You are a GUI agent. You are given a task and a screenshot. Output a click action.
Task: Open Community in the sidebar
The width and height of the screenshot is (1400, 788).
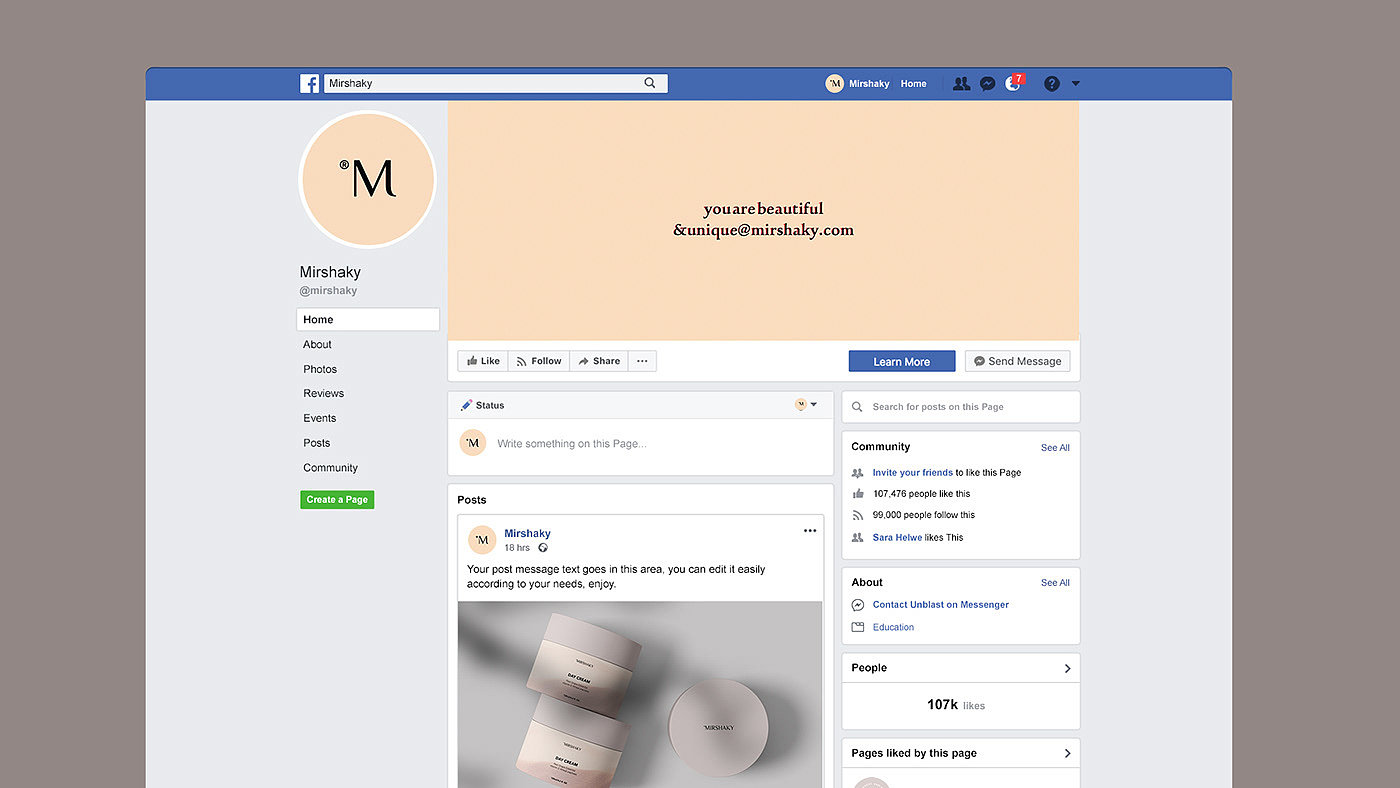tap(330, 468)
